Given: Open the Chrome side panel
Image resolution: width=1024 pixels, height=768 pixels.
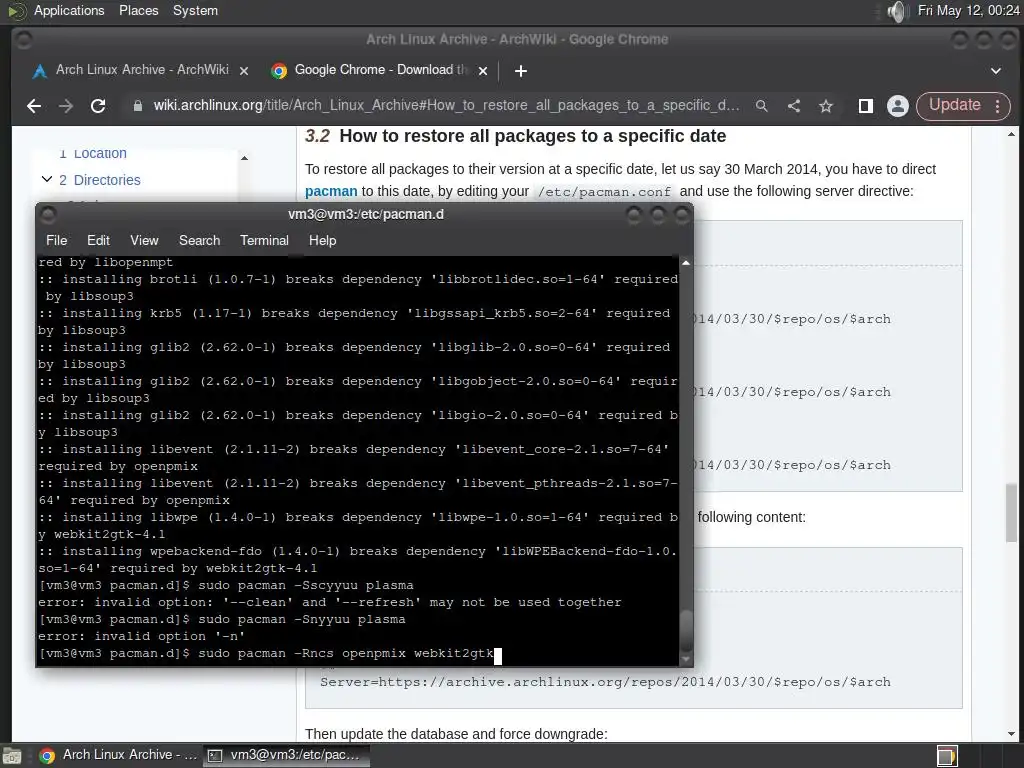Looking at the screenshot, I should tap(866, 106).
